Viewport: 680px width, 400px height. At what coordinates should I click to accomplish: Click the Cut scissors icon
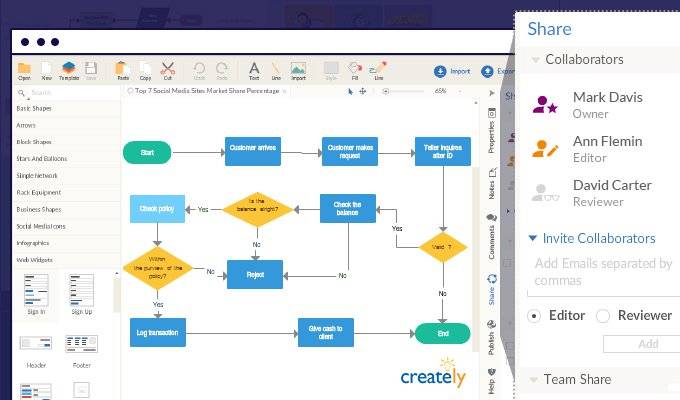(168, 69)
